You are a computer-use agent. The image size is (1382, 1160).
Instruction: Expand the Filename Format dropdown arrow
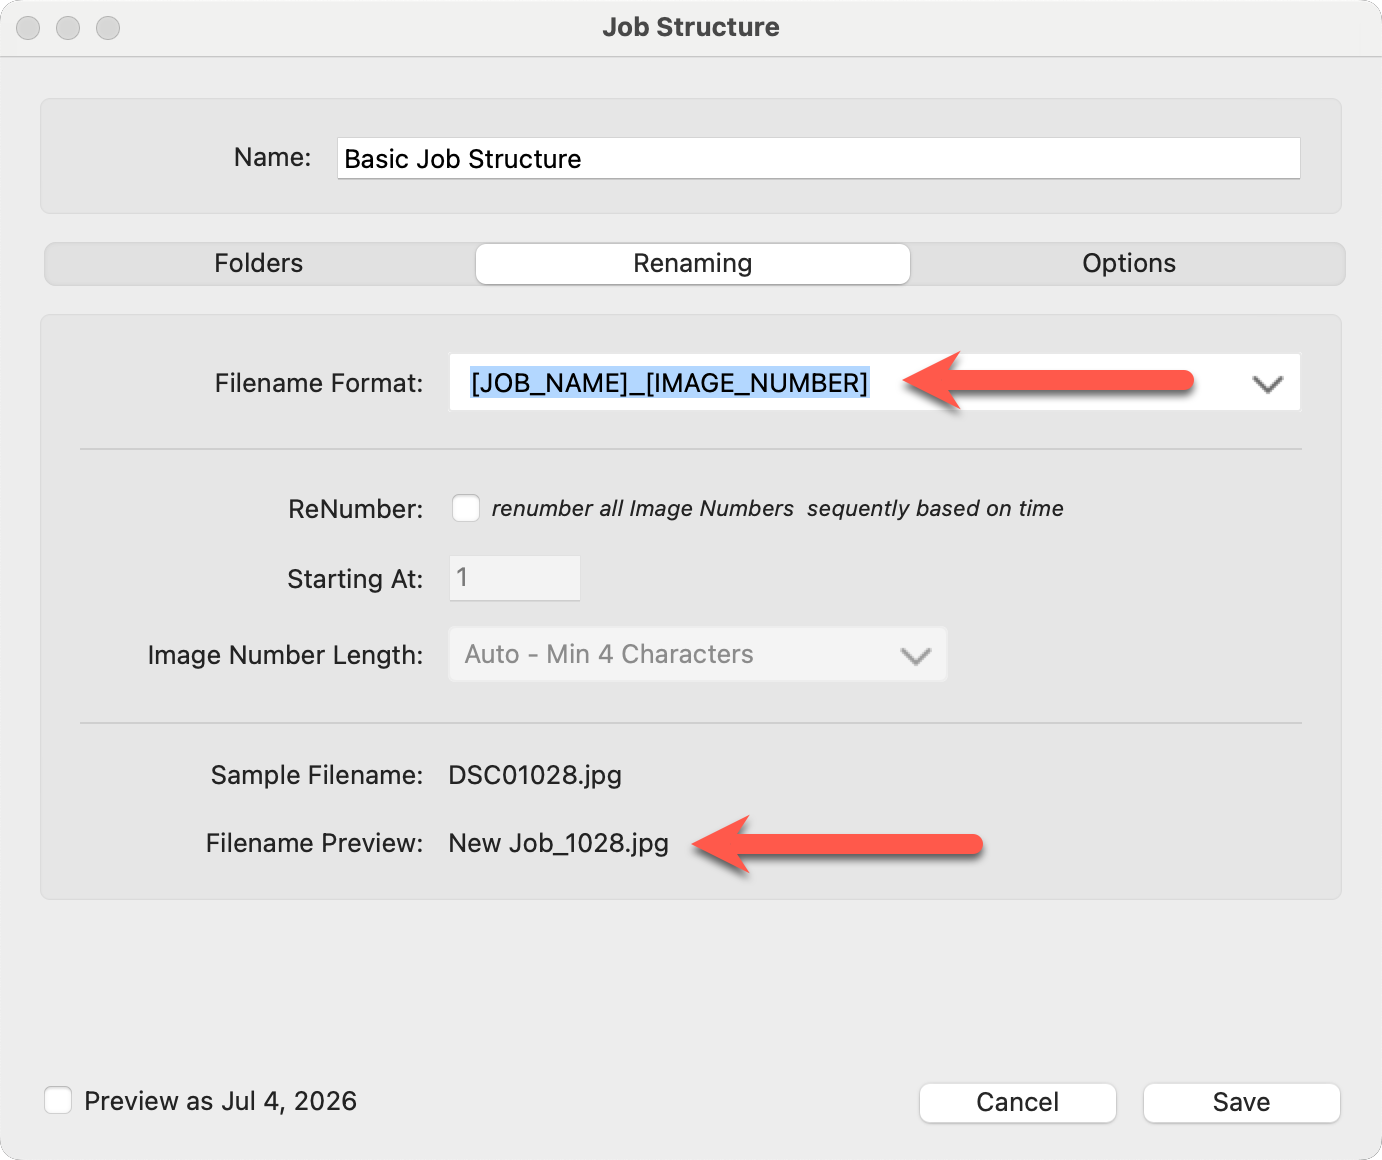[1267, 384]
